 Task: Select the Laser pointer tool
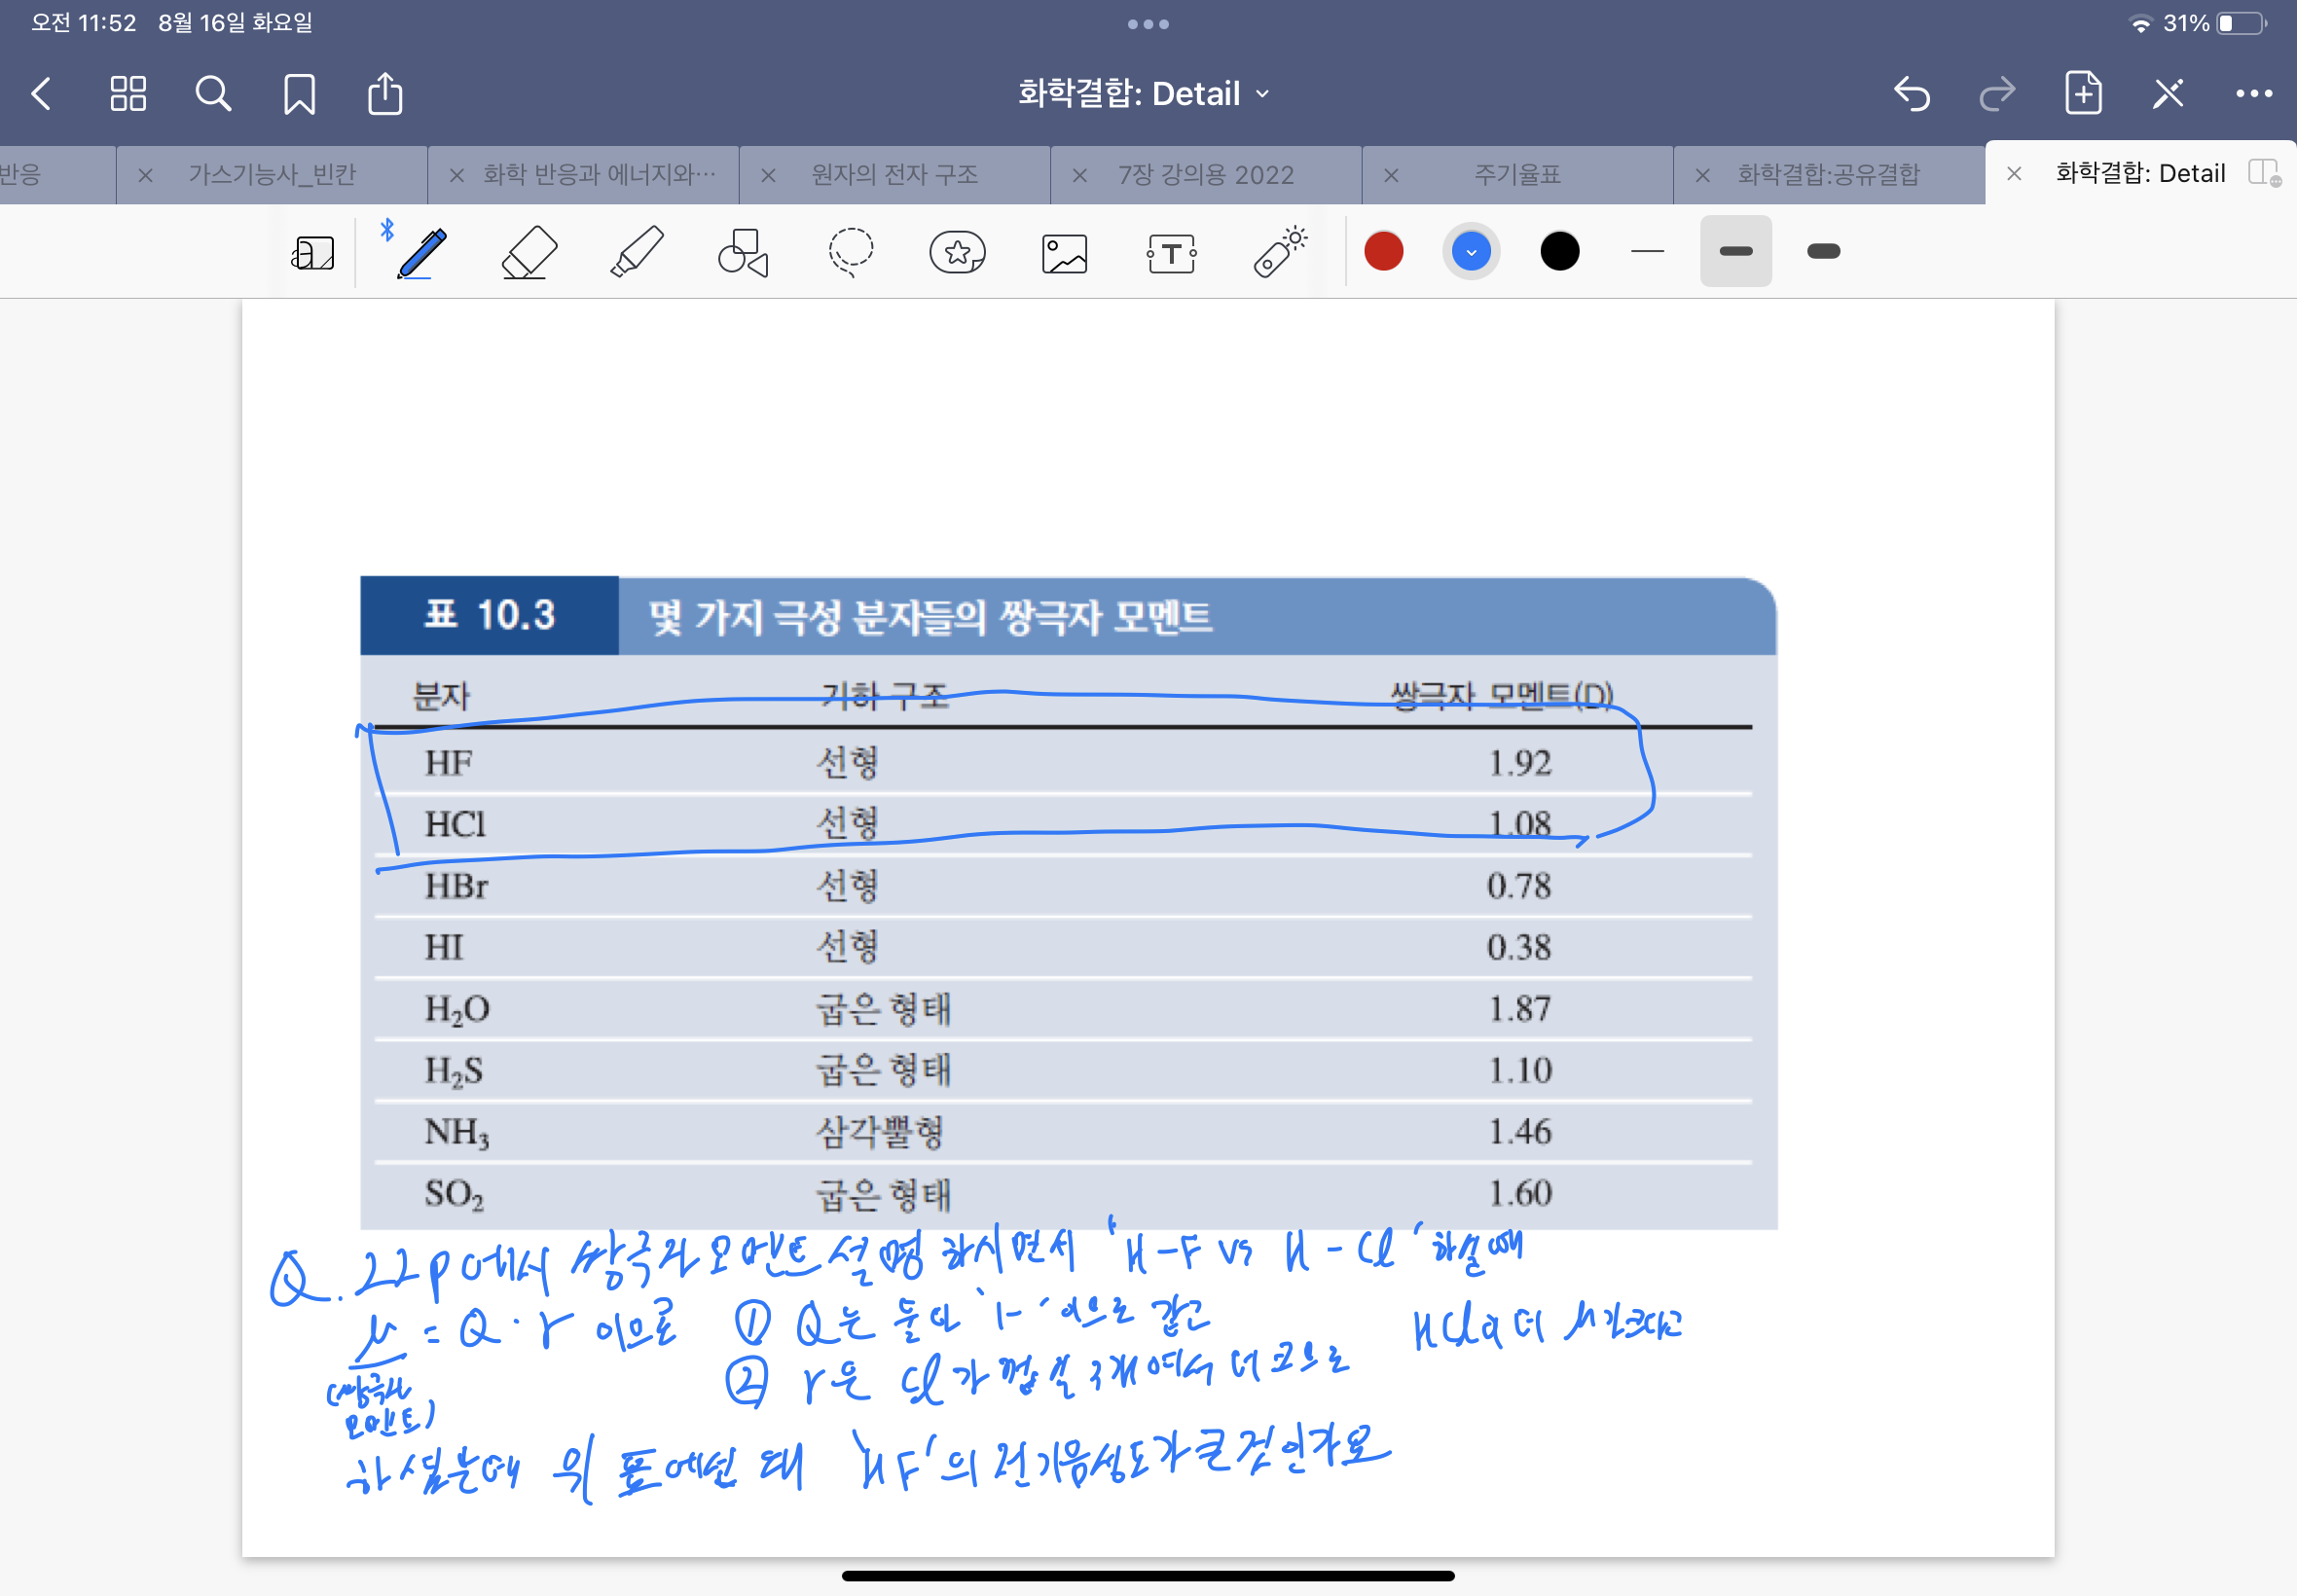point(1279,252)
